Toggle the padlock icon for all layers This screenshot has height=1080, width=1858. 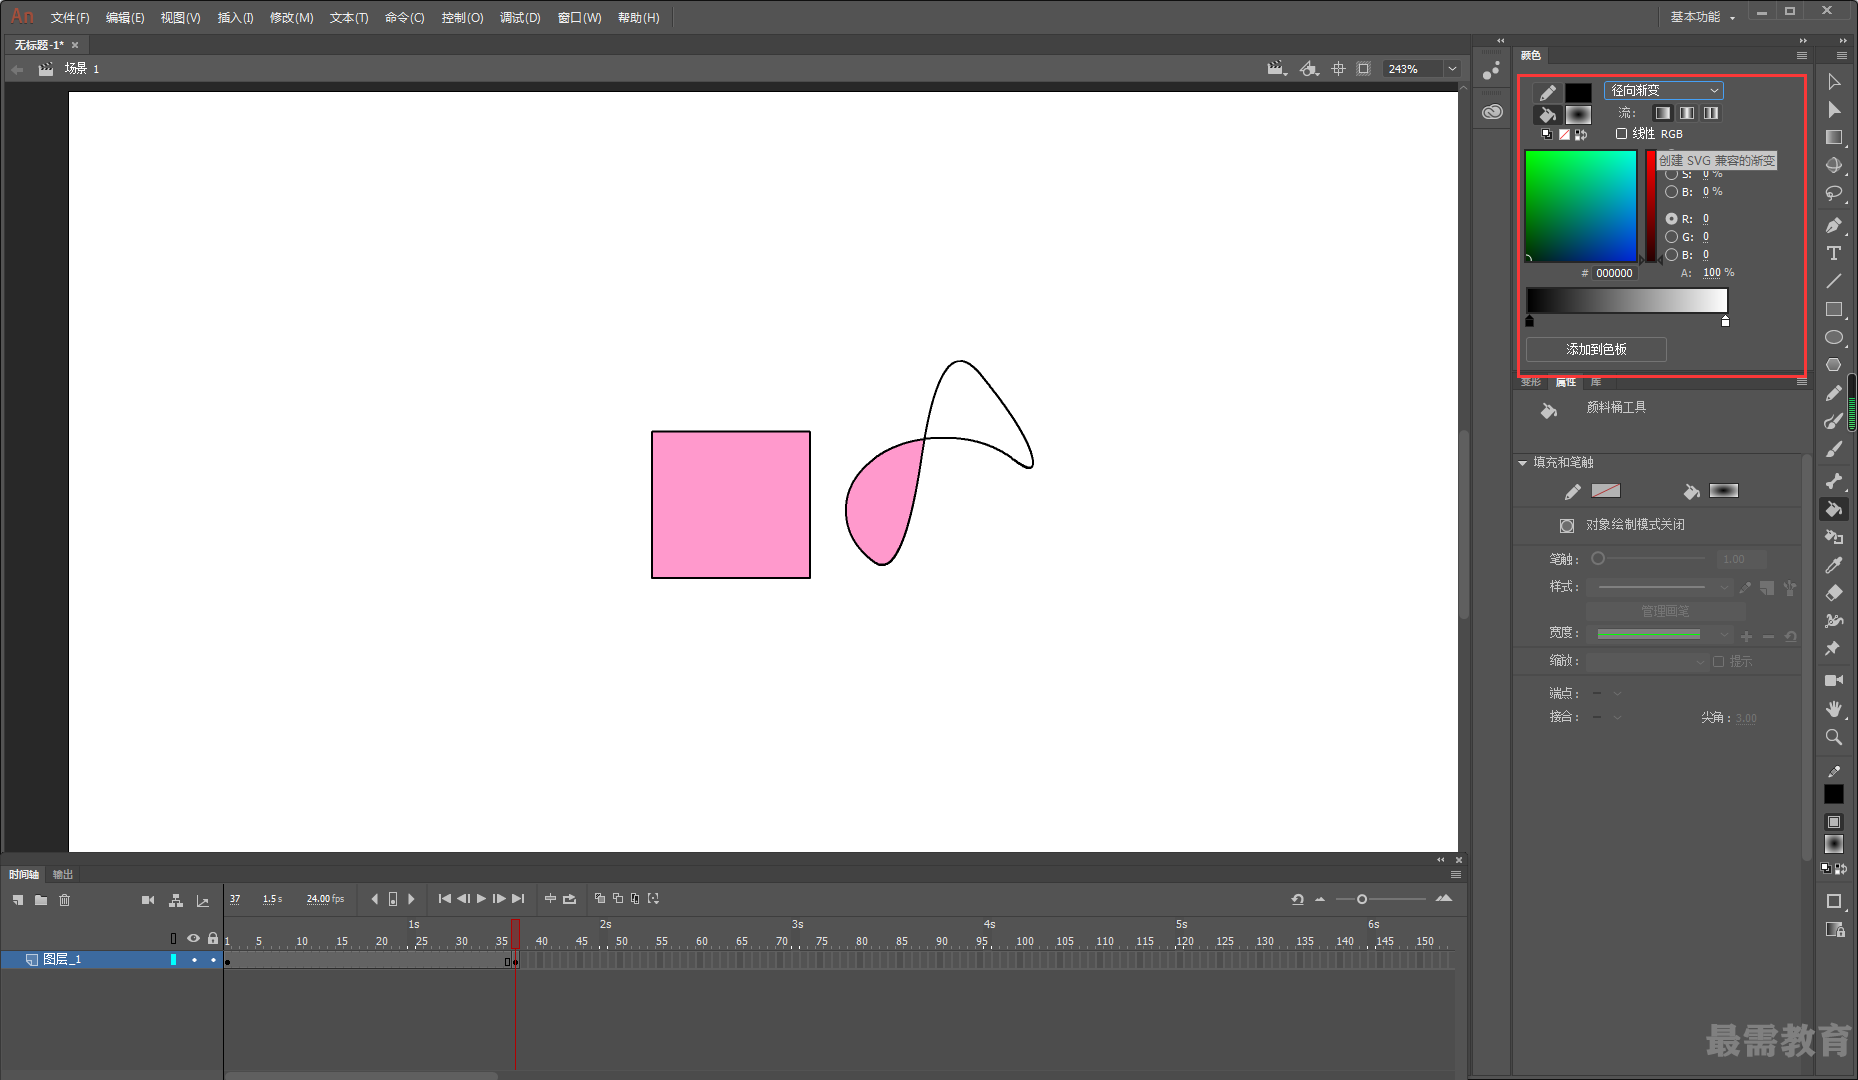[x=212, y=938]
